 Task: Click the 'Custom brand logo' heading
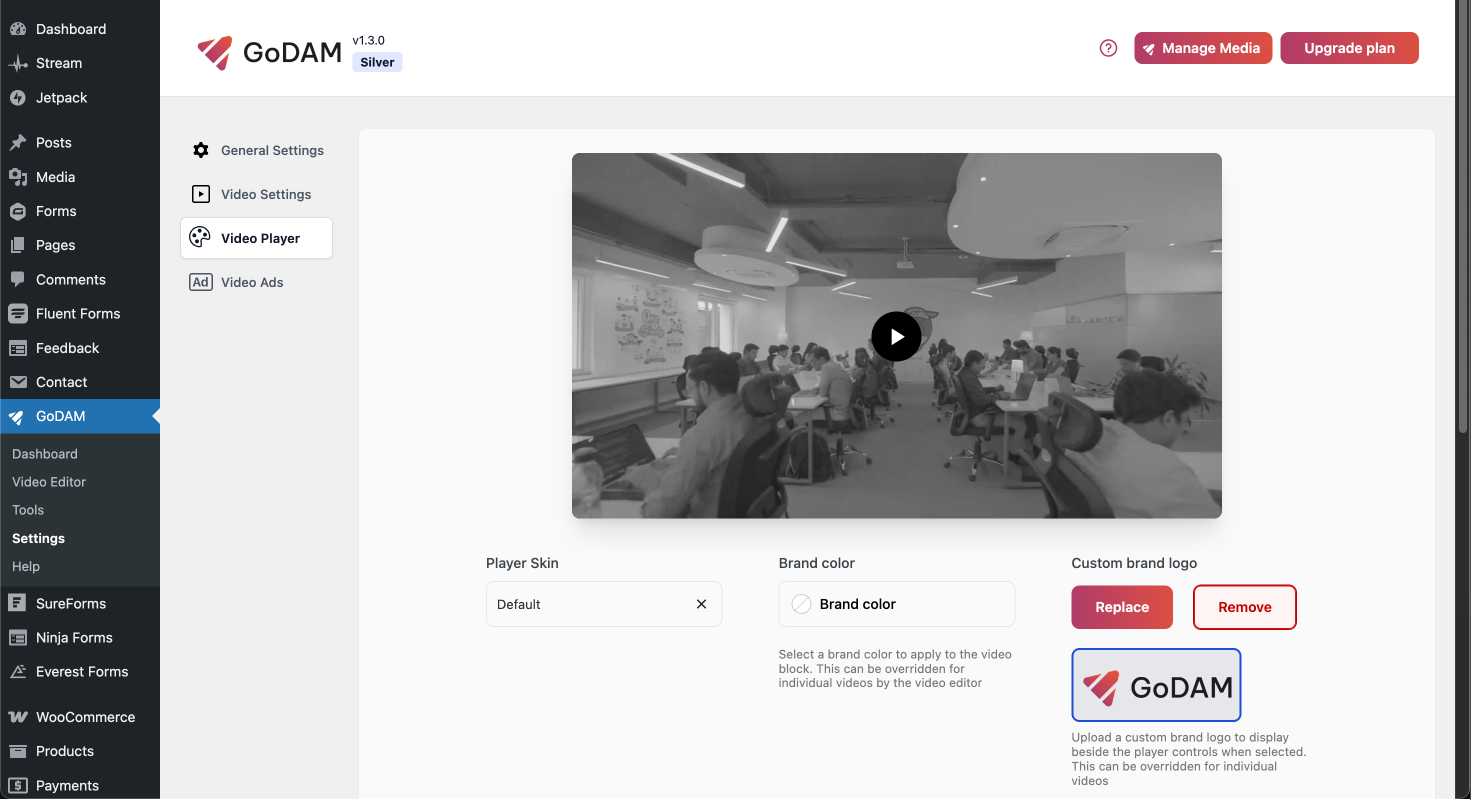(1134, 563)
